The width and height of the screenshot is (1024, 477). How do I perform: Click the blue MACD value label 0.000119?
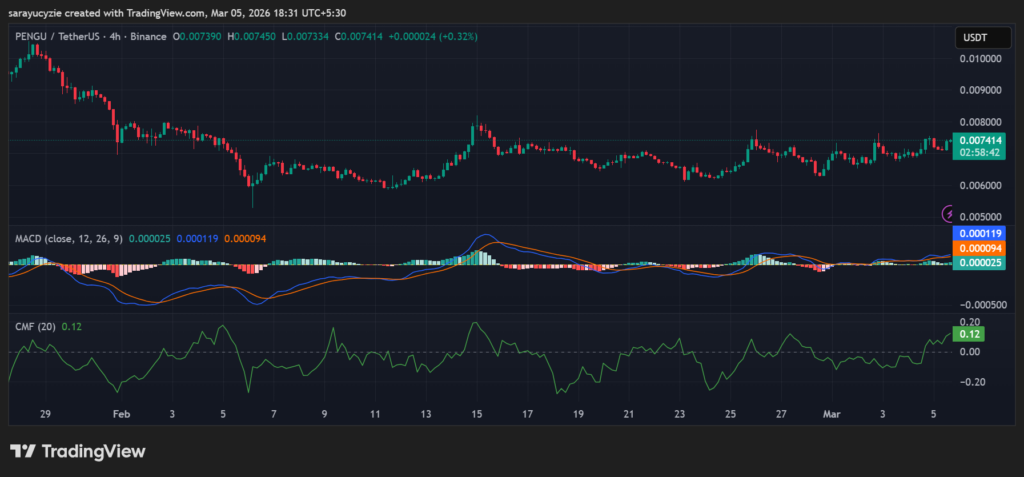coord(975,233)
